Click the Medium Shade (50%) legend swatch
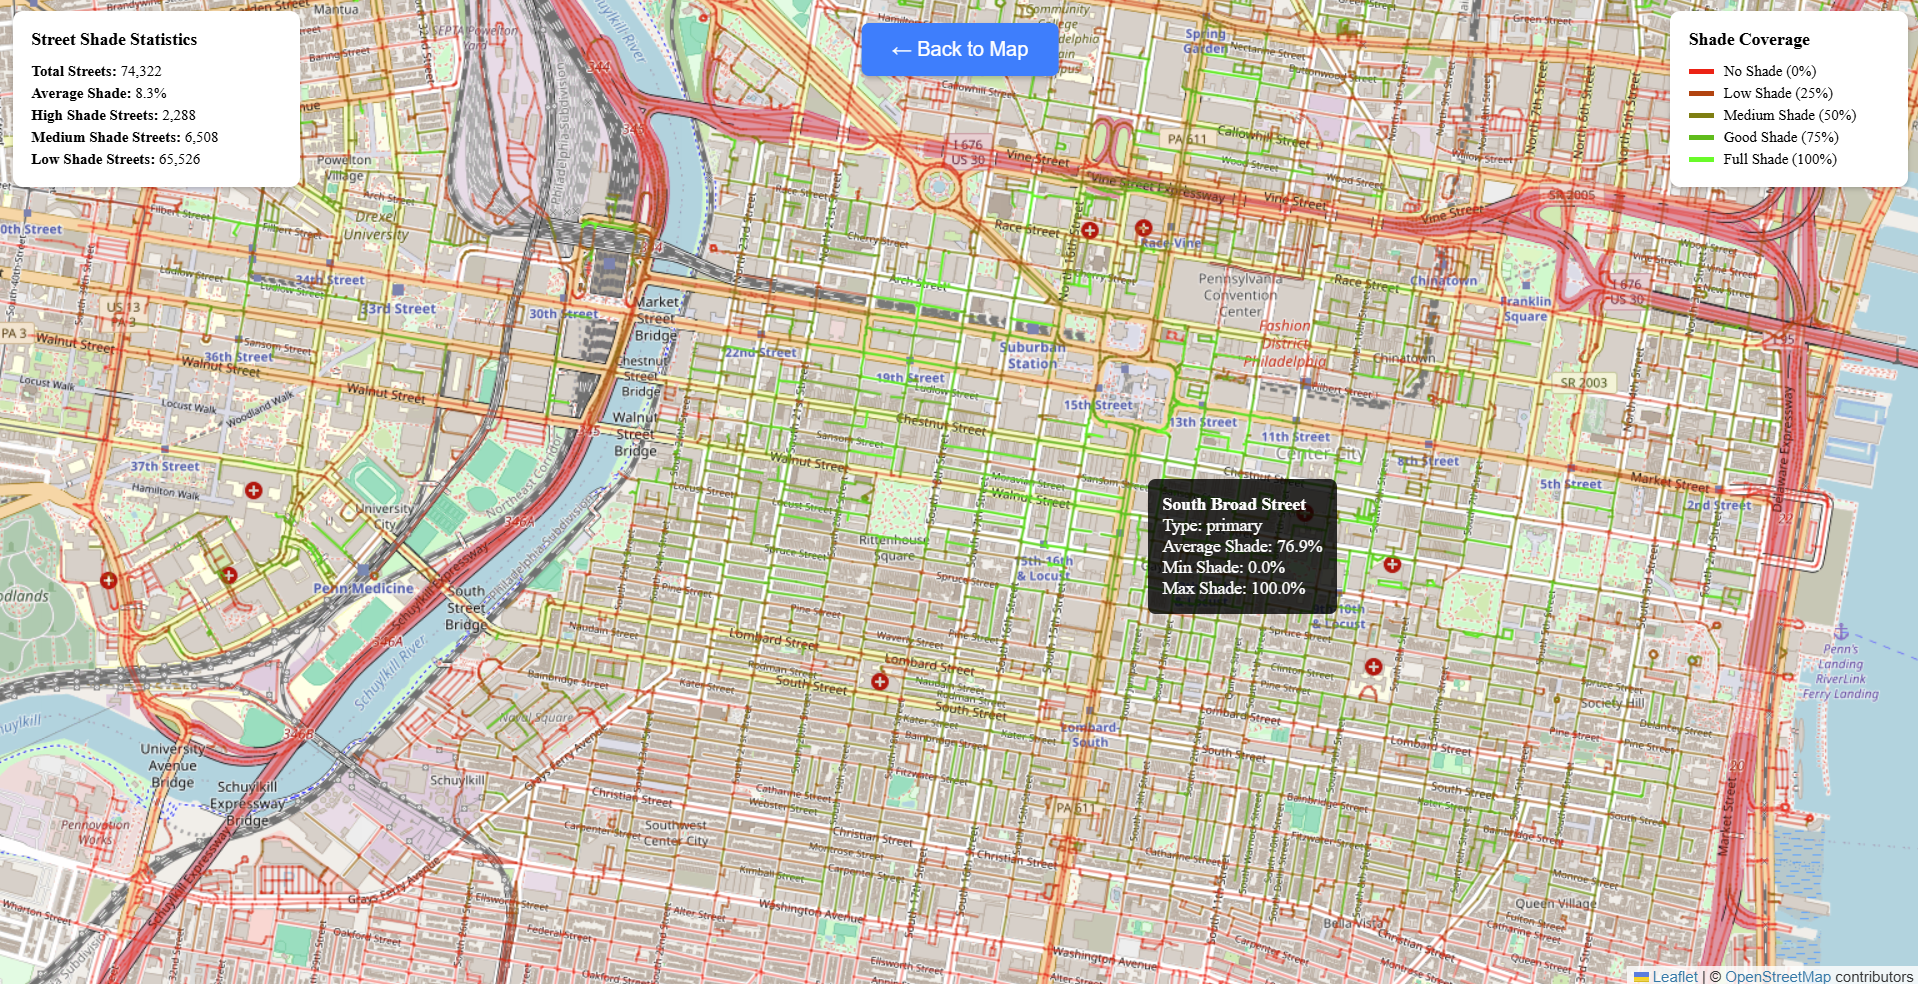This screenshot has width=1918, height=984. point(1701,115)
